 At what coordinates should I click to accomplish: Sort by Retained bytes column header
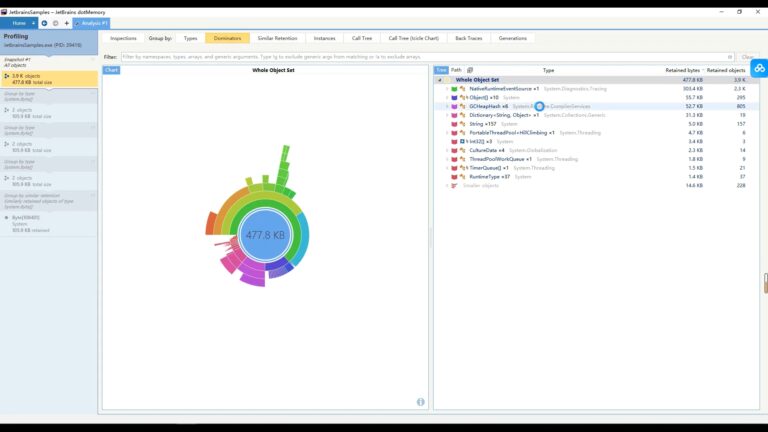pos(682,70)
